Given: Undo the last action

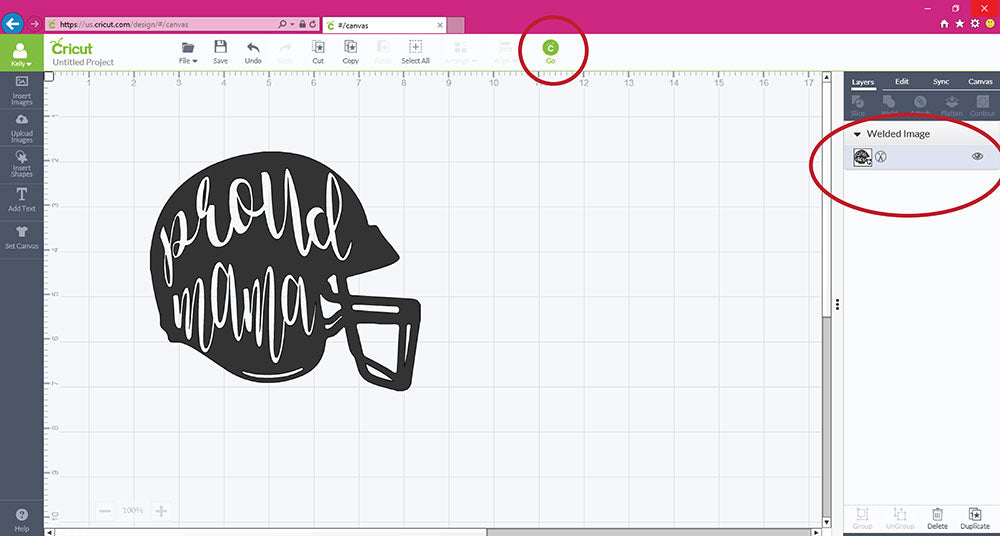Looking at the screenshot, I should click(x=253, y=50).
